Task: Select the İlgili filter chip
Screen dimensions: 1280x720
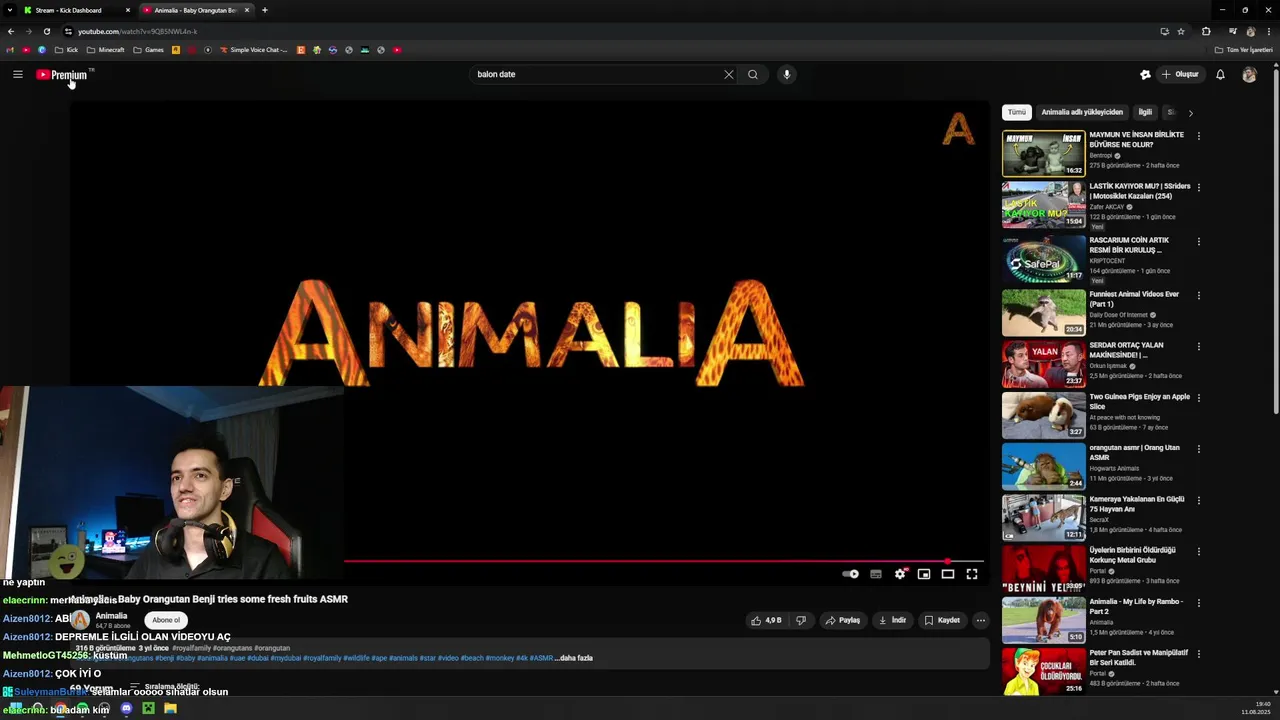Action: click(1145, 112)
